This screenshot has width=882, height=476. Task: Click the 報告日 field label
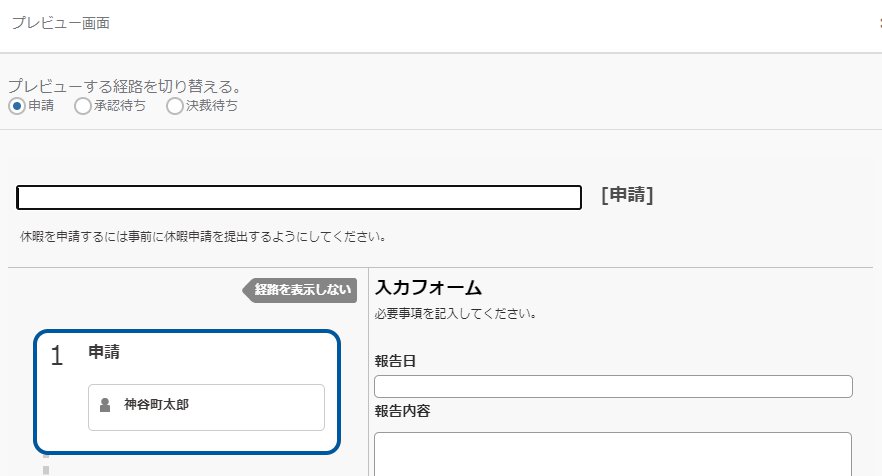pos(395,361)
